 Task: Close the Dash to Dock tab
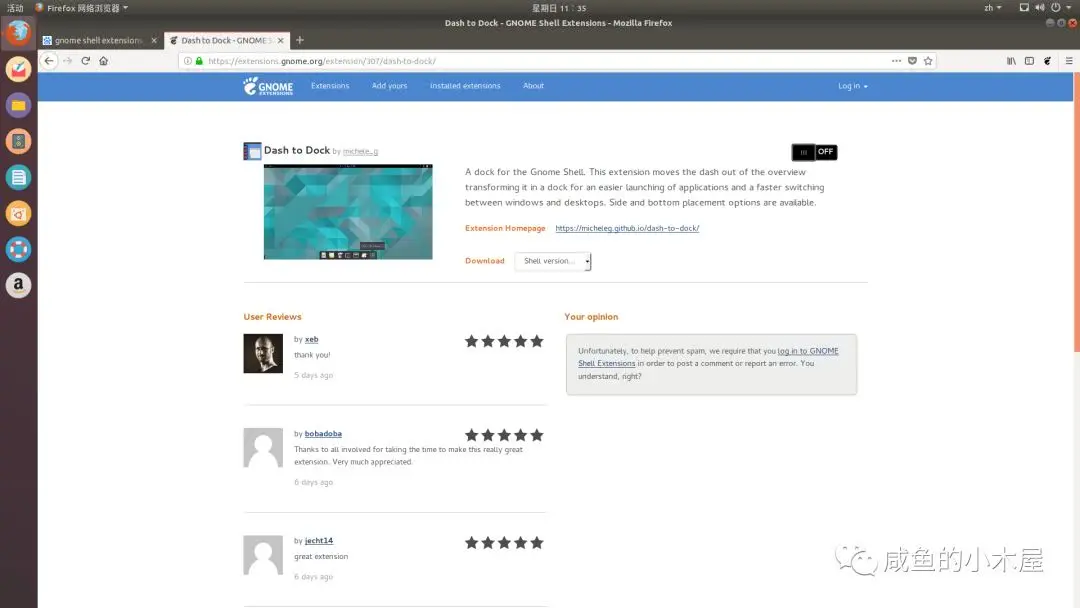pyautogui.click(x=280, y=41)
